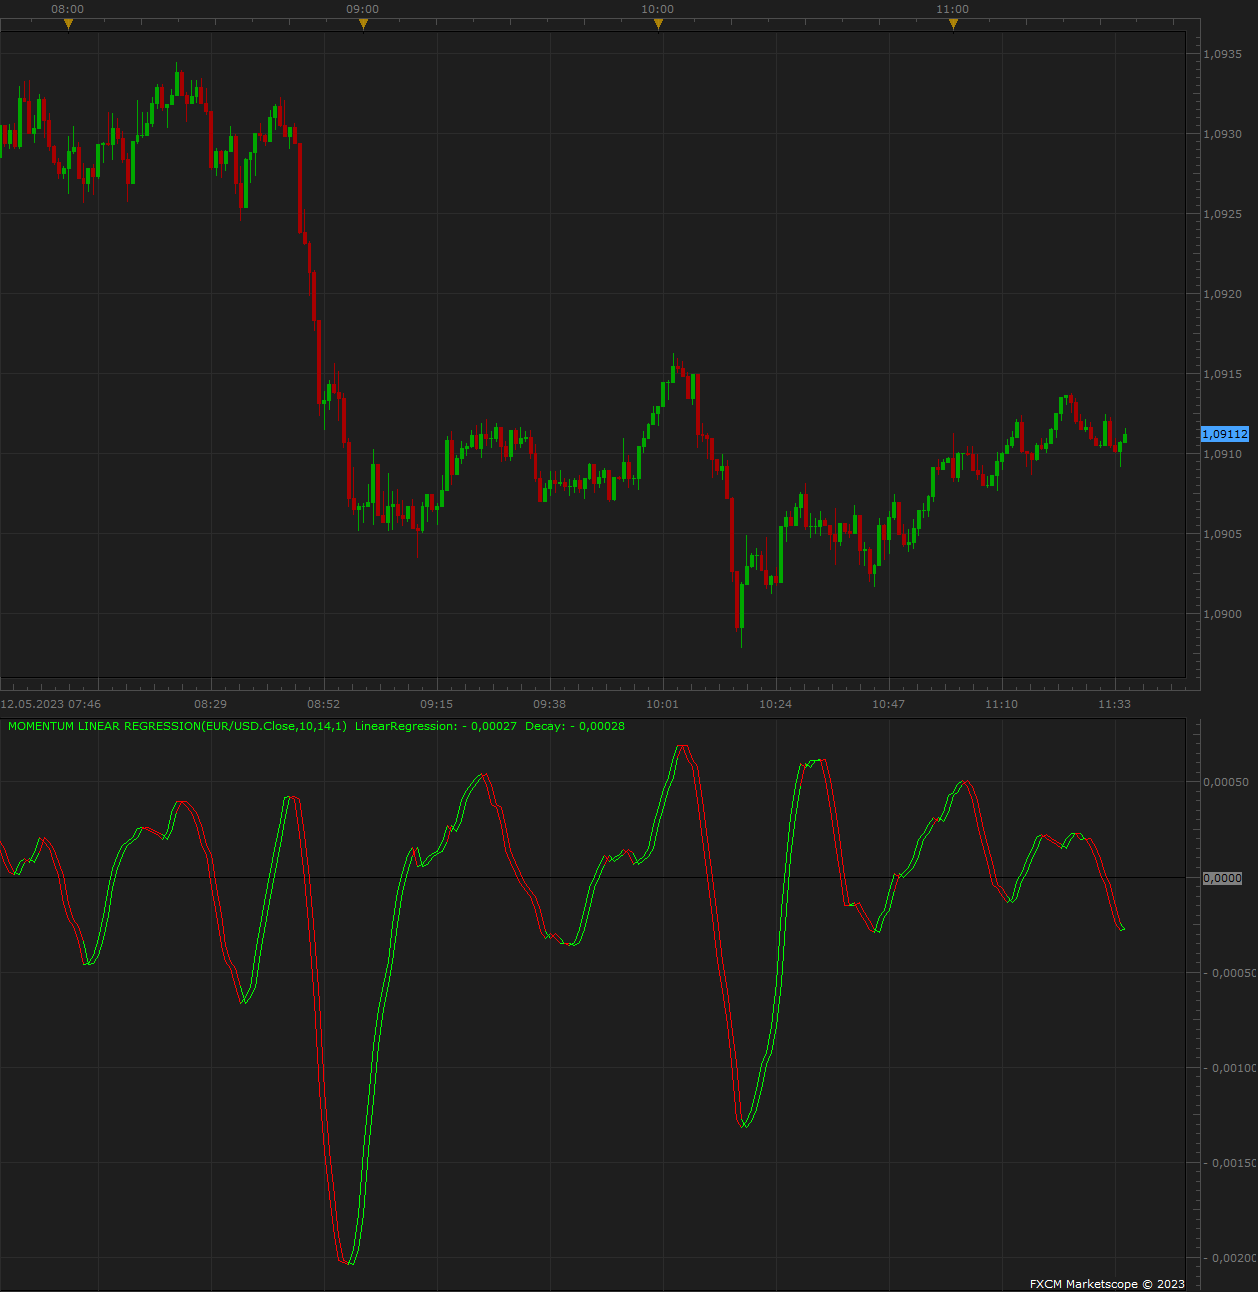Click the 10:00 hour marker triangle

(658, 24)
